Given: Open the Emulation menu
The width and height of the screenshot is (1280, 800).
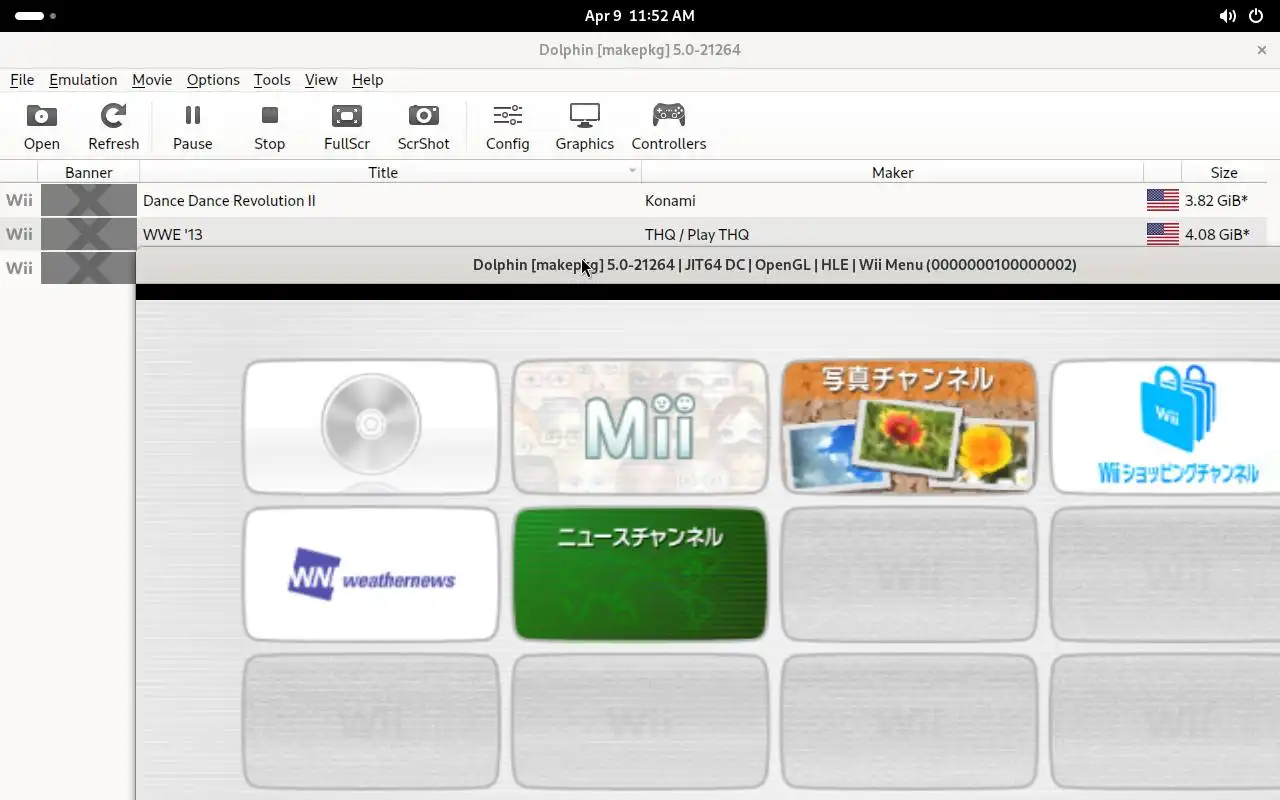Looking at the screenshot, I should [83, 80].
